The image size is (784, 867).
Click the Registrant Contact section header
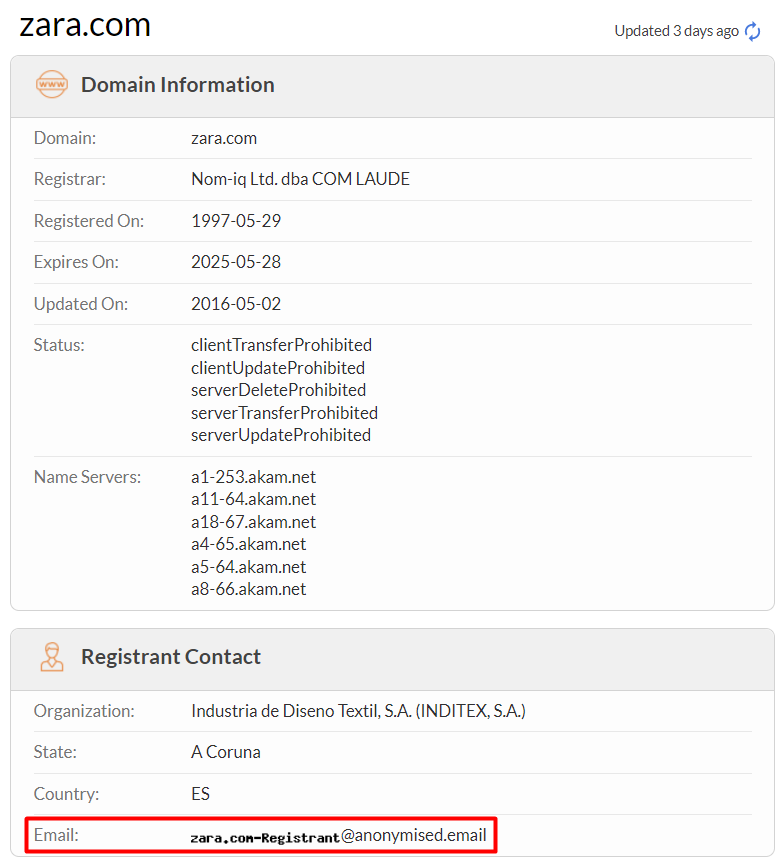click(x=170, y=657)
